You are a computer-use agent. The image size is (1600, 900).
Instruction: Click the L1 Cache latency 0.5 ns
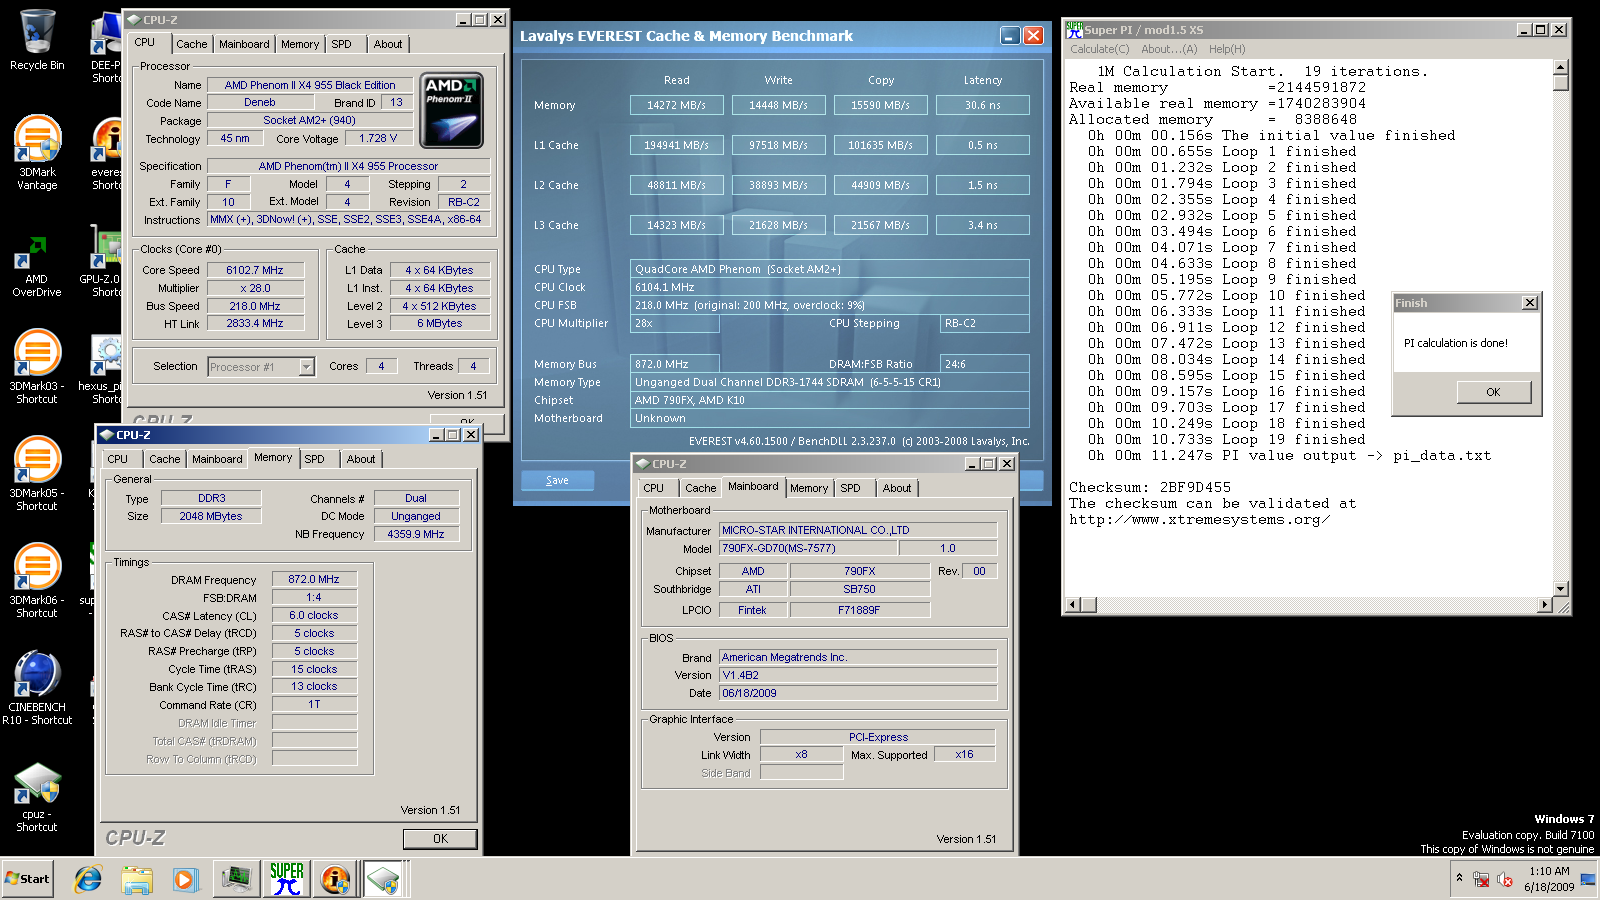click(982, 145)
